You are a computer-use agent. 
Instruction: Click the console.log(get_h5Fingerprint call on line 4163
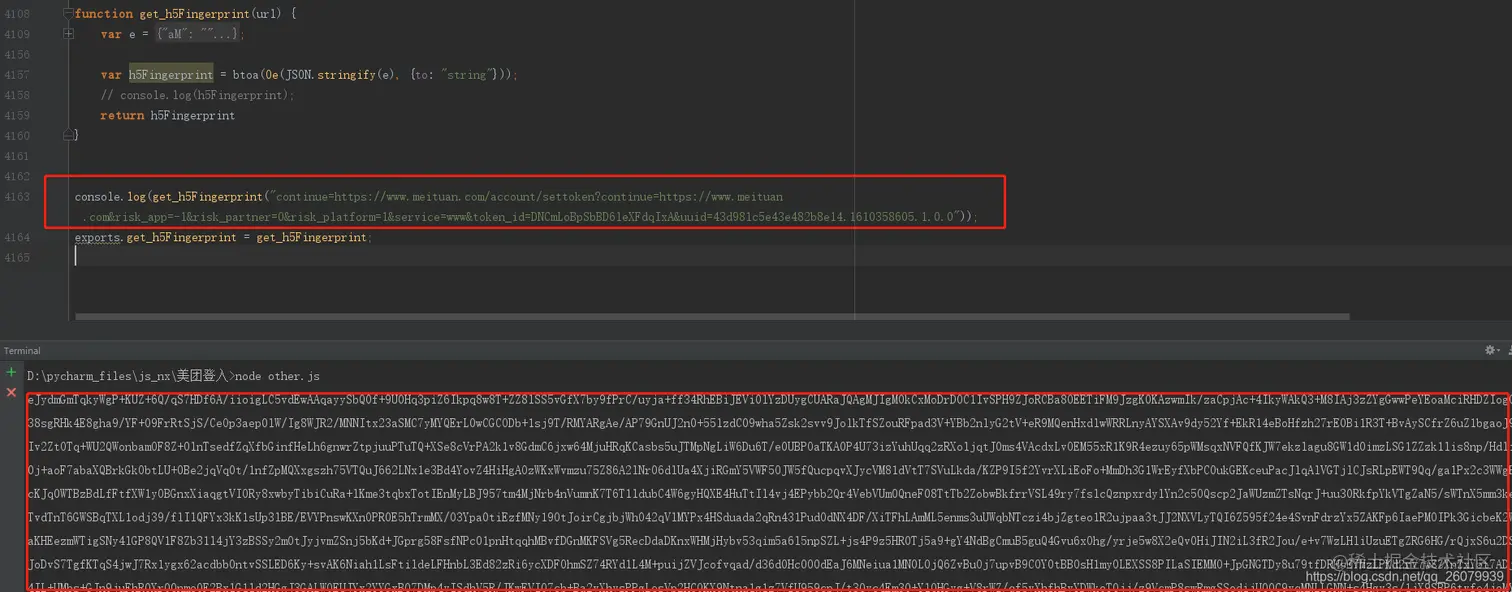point(168,197)
